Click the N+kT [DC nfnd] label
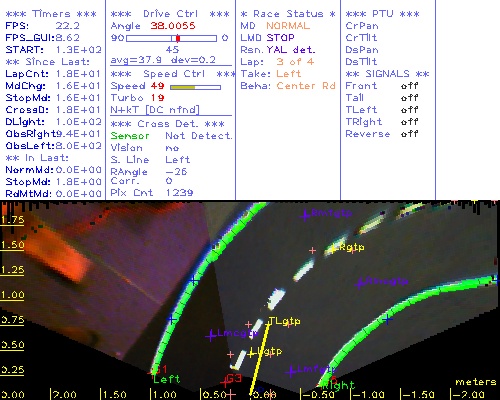 tap(155, 110)
